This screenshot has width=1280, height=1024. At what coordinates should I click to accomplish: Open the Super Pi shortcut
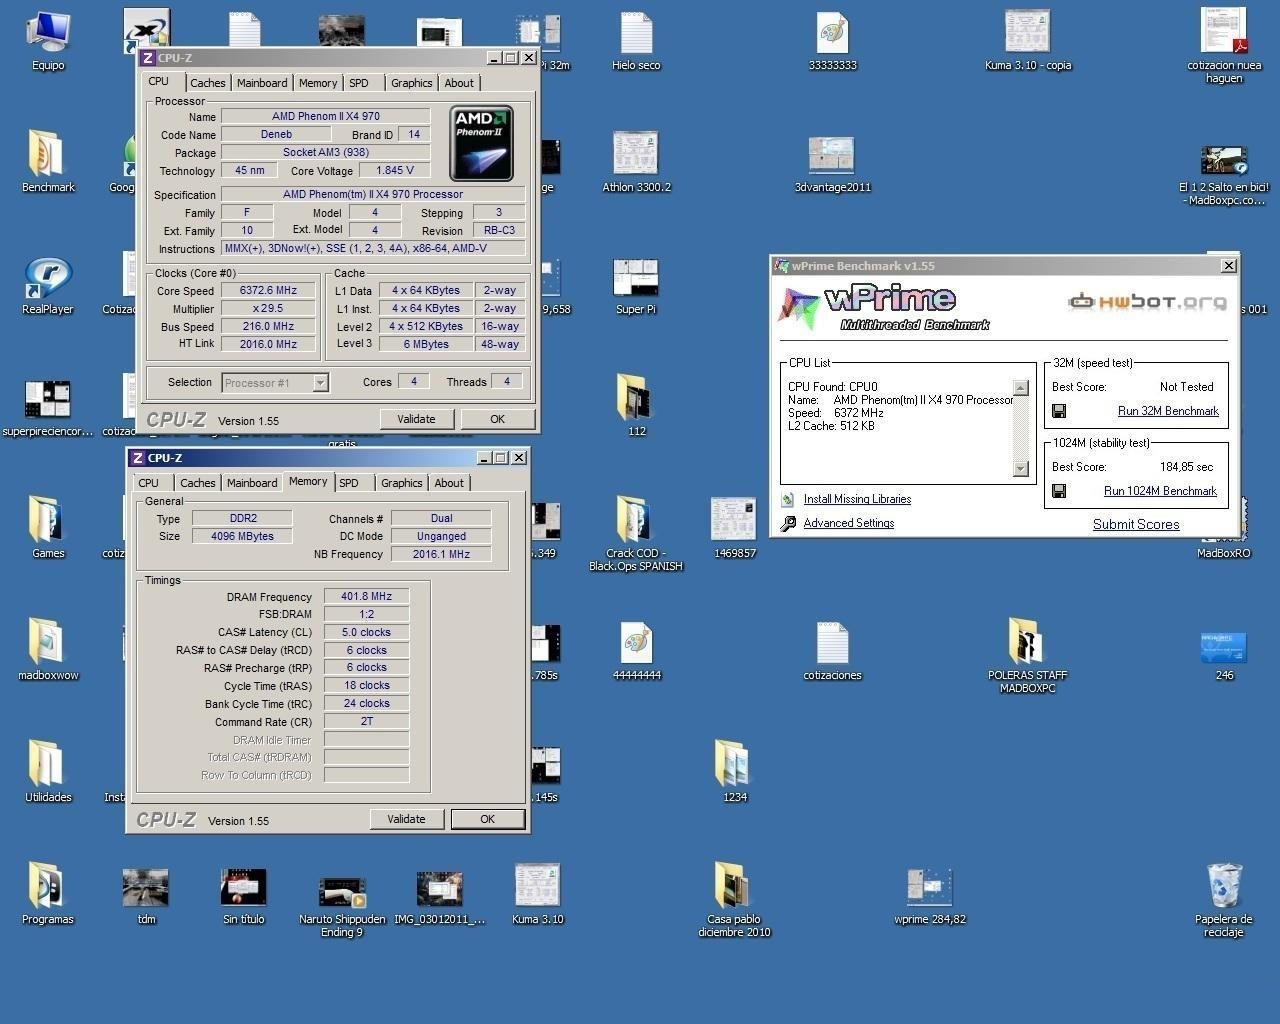point(636,285)
